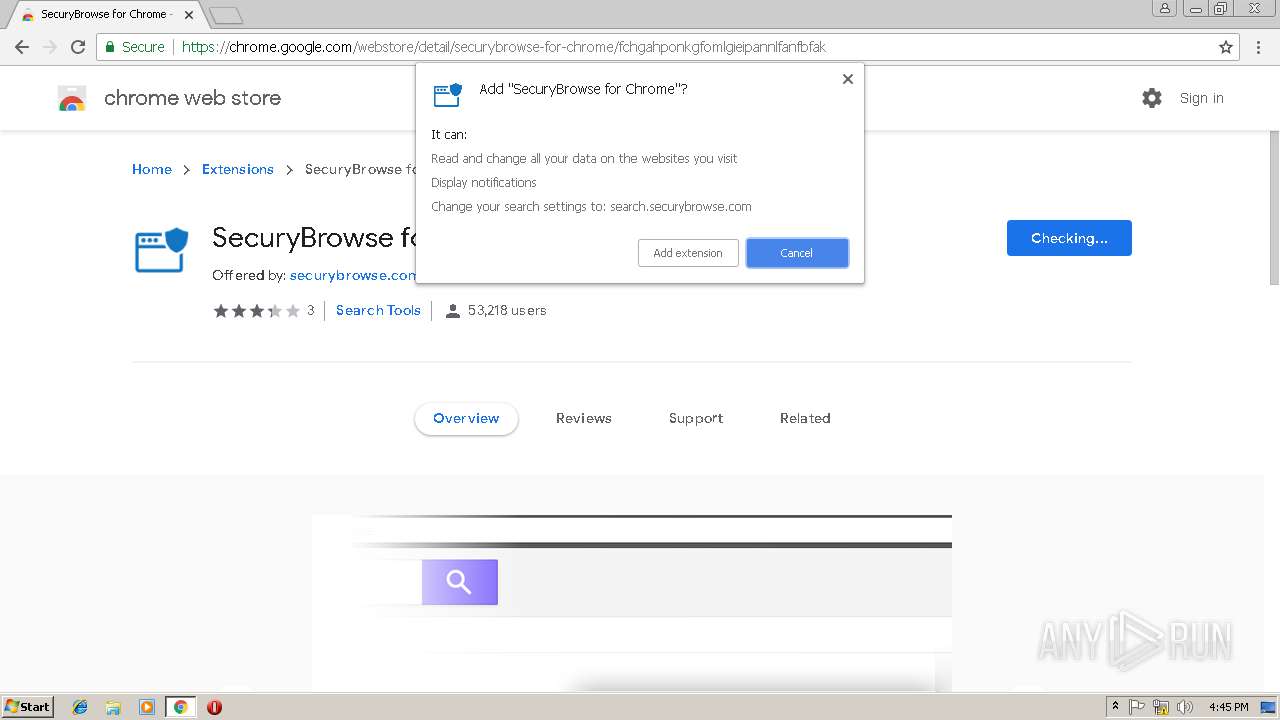The width and height of the screenshot is (1280, 720).
Task: Click the Chrome user profile icon
Action: [1165, 8]
